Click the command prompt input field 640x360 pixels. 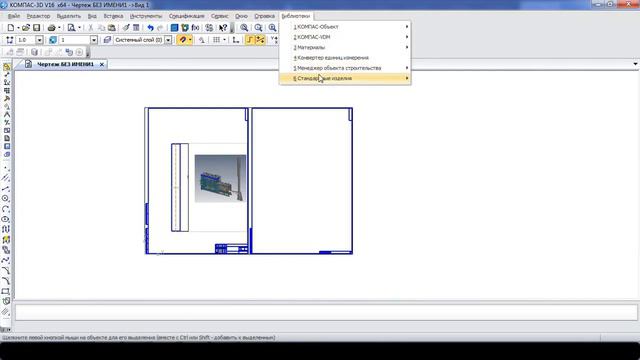(x=326, y=312)
